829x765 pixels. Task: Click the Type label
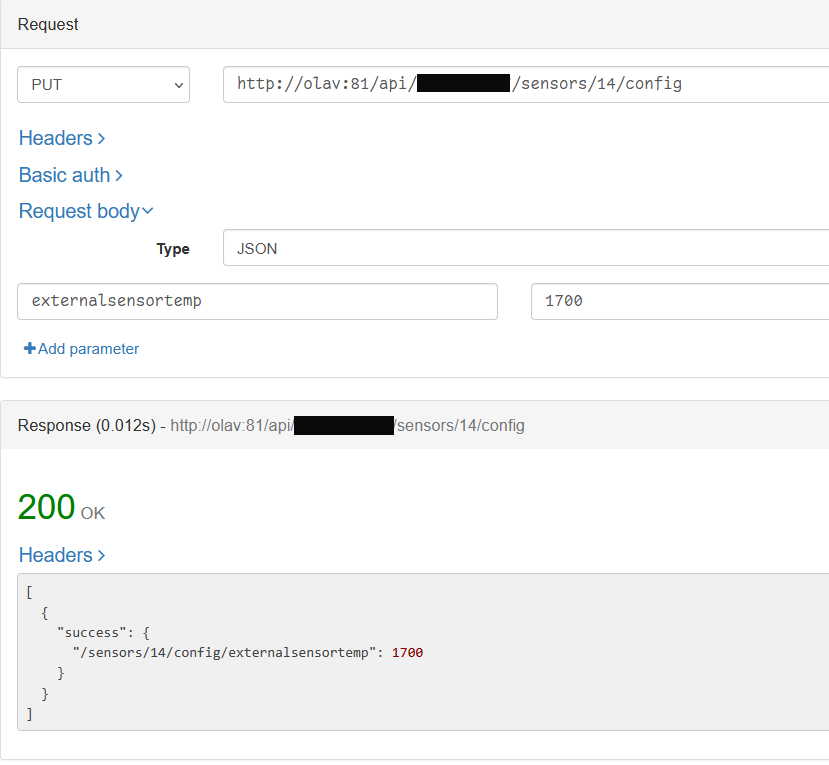coord(173,249)
